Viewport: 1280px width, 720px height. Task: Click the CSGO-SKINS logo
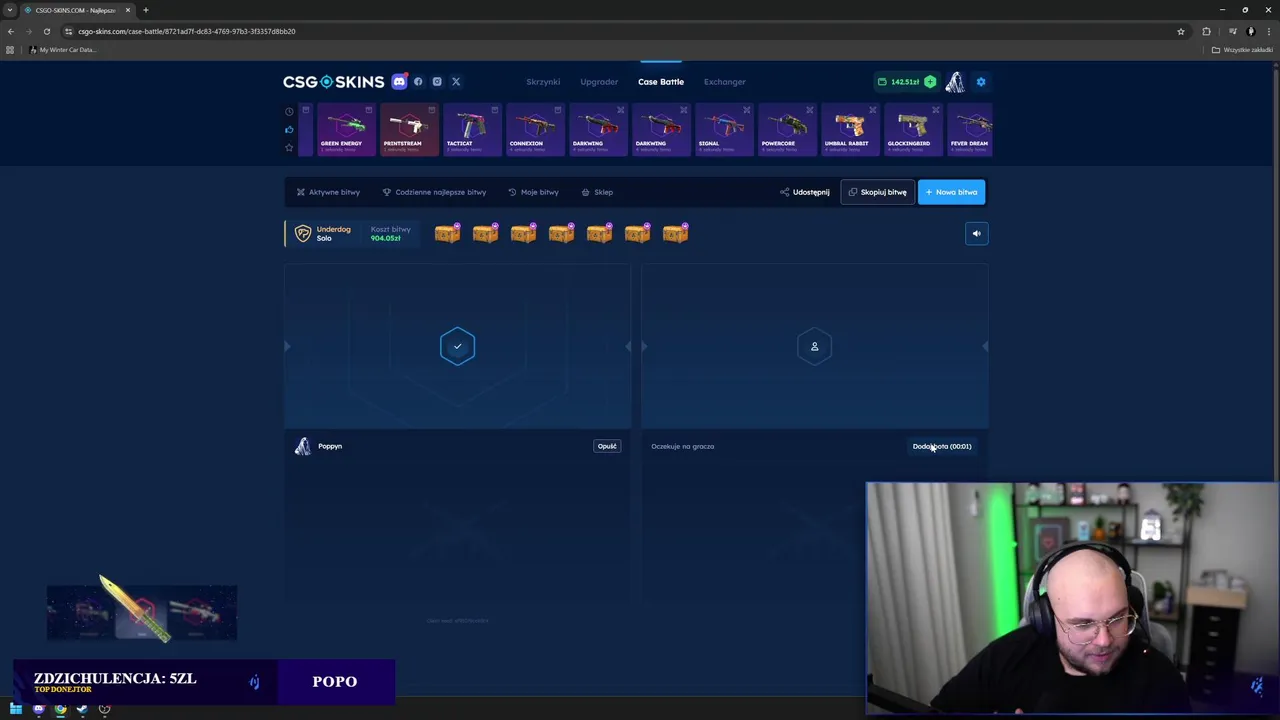click(x=333, y=82)
